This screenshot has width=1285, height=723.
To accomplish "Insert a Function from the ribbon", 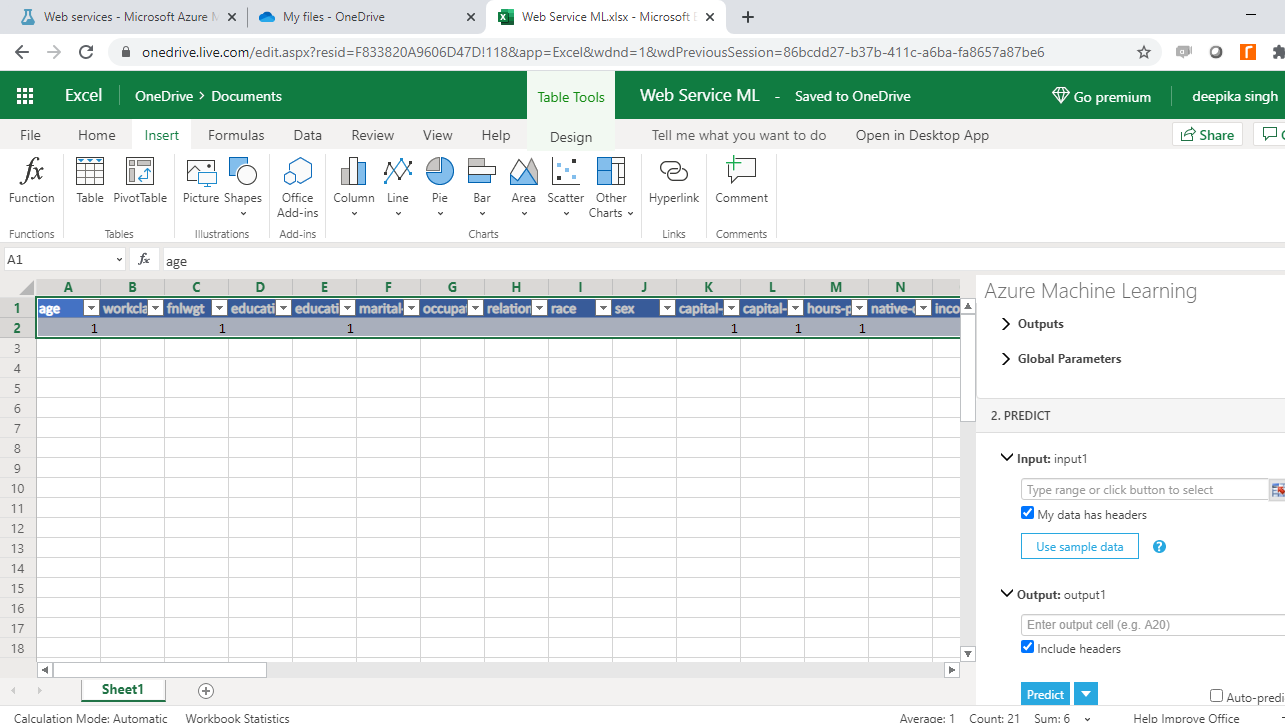I will pos(32,181).
